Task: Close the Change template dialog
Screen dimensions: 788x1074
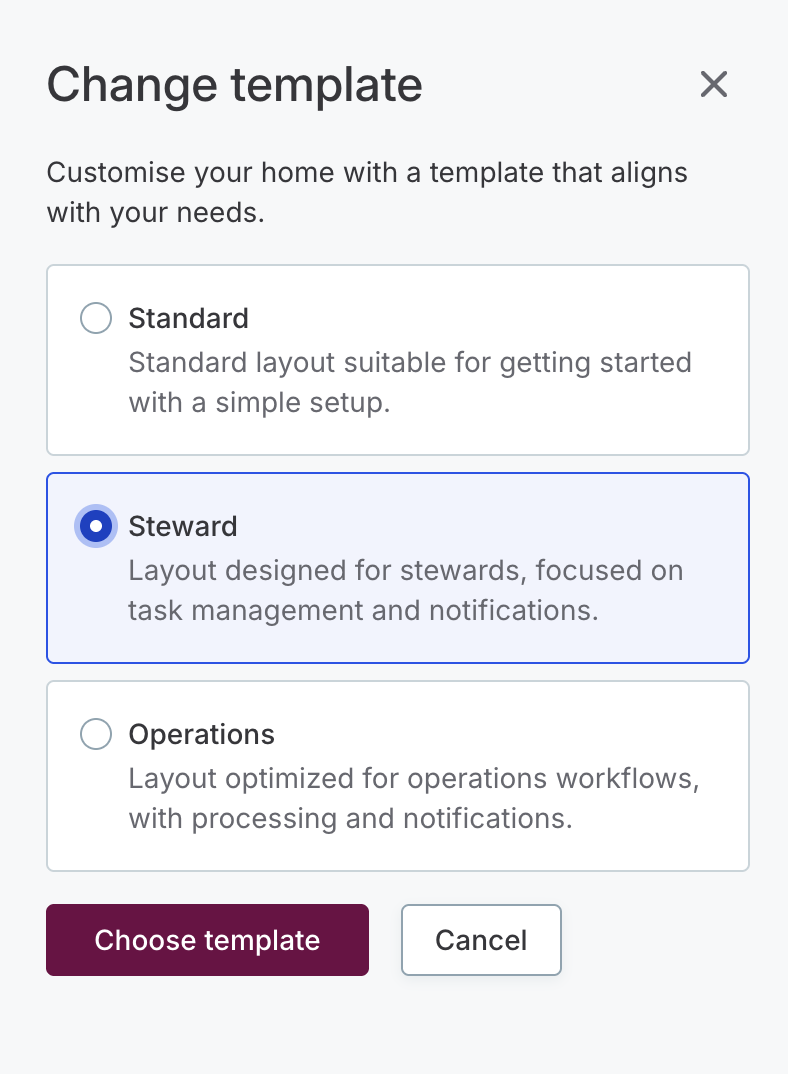Action: click(x=713, y=85)
